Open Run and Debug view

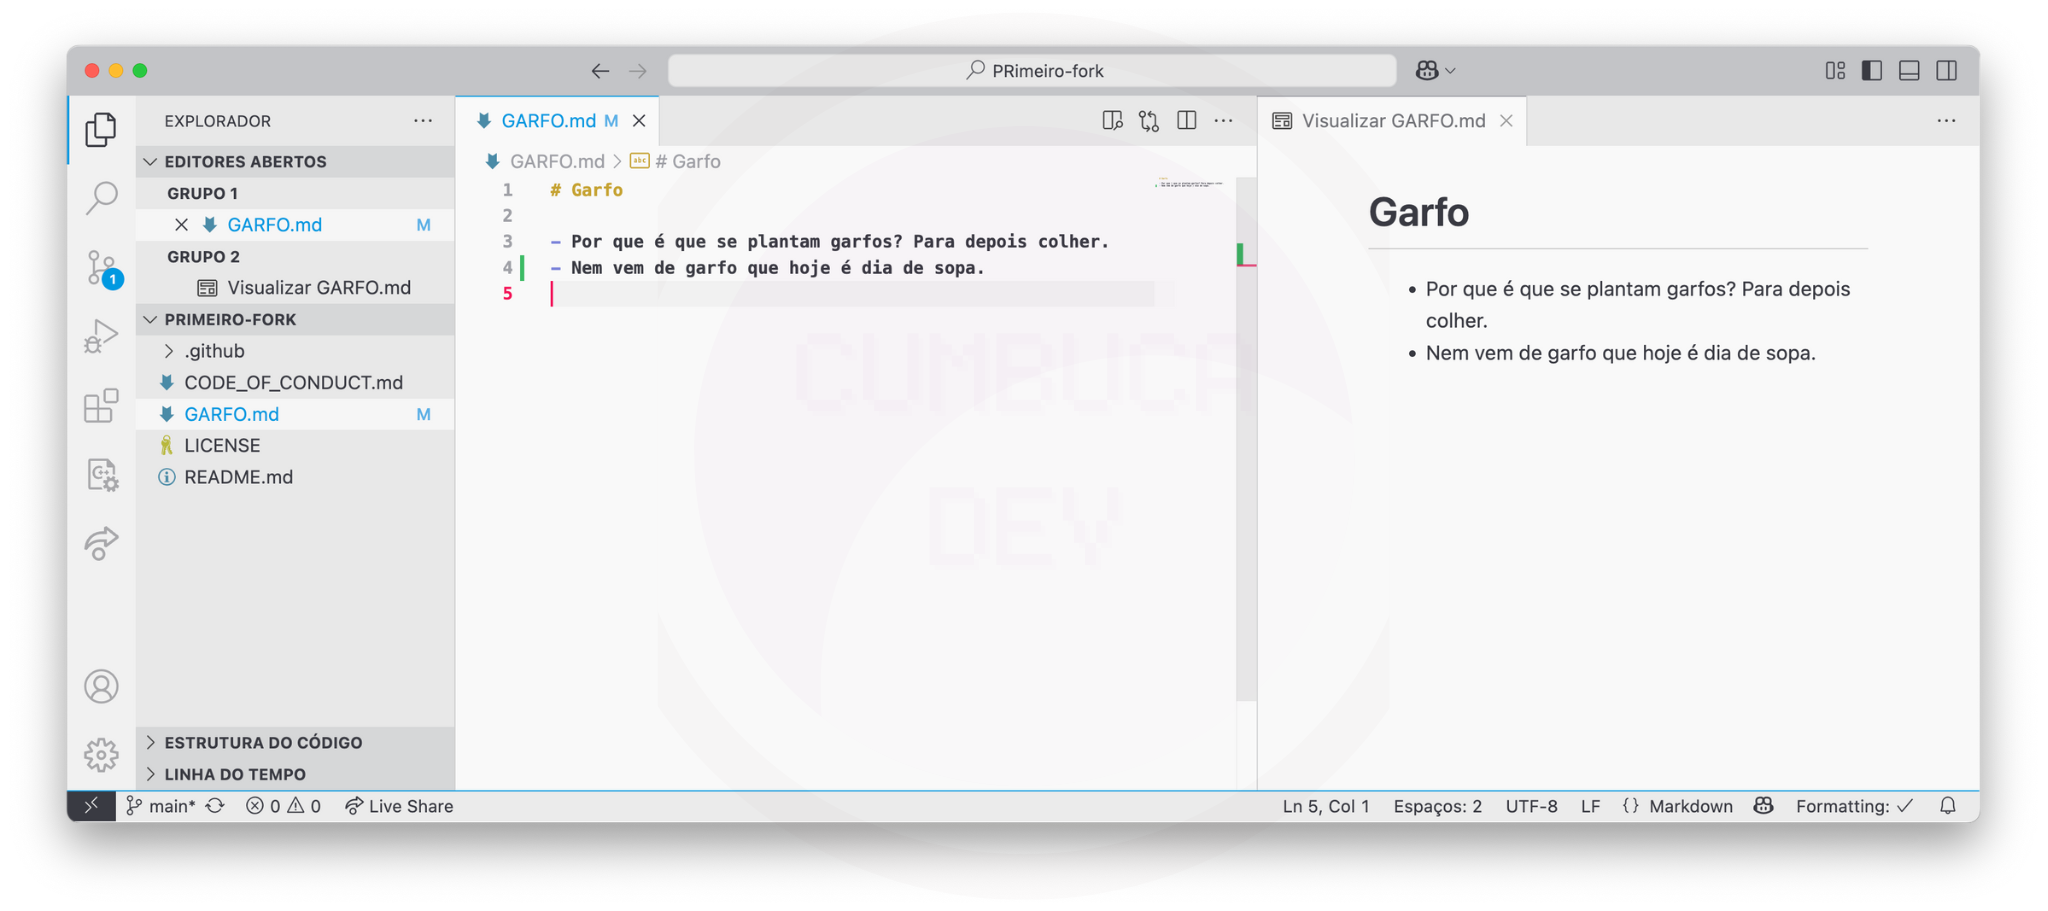[101, 336]
